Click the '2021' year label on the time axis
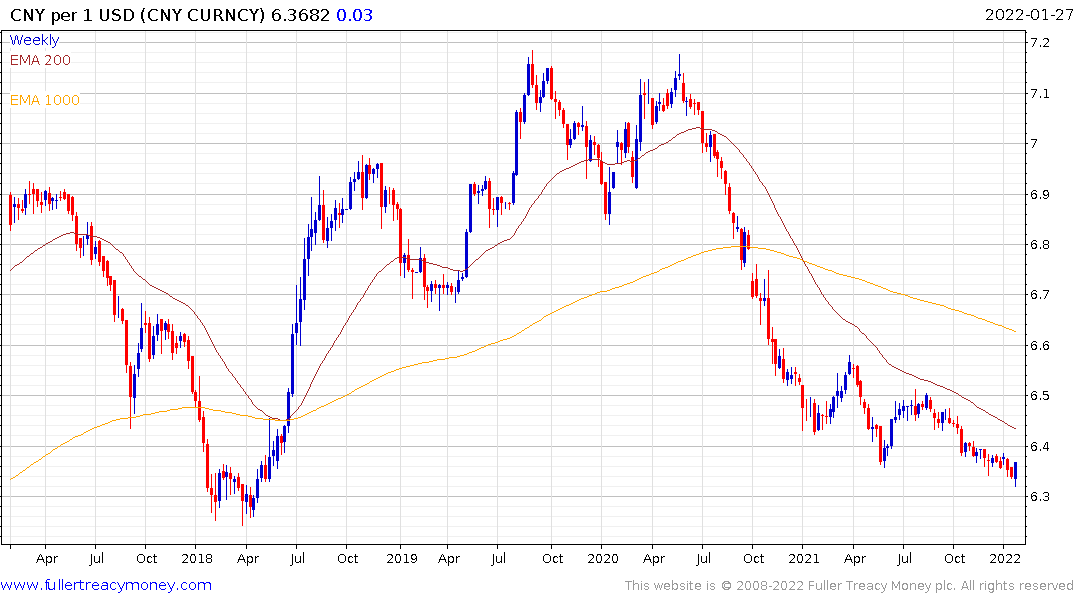 (x=804, y=558)
